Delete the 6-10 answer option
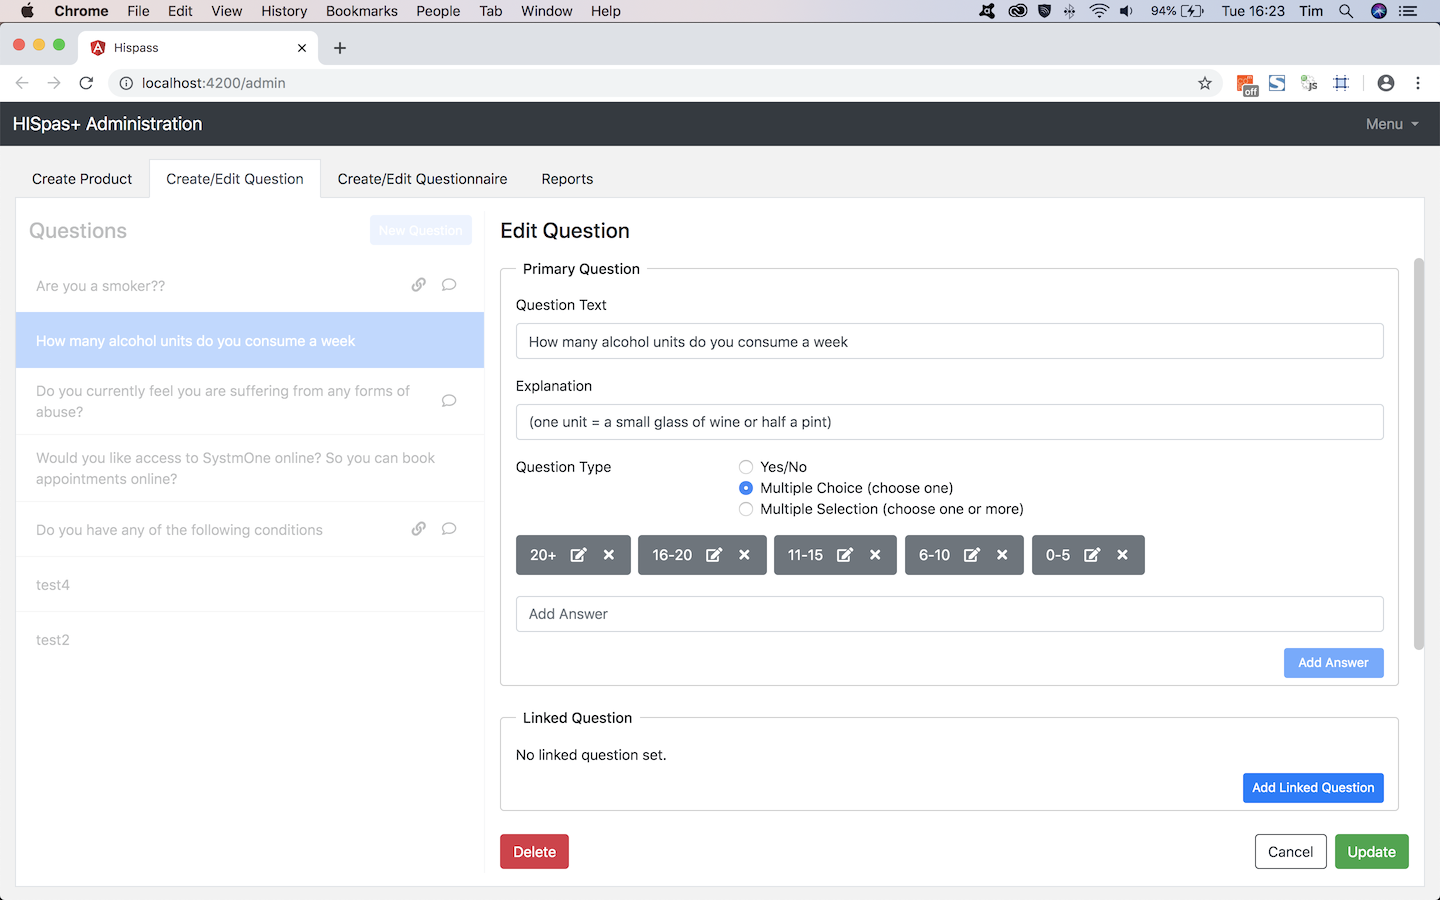The height and width of the screenshot is (900, 1440). click(x=1002, y=555)
